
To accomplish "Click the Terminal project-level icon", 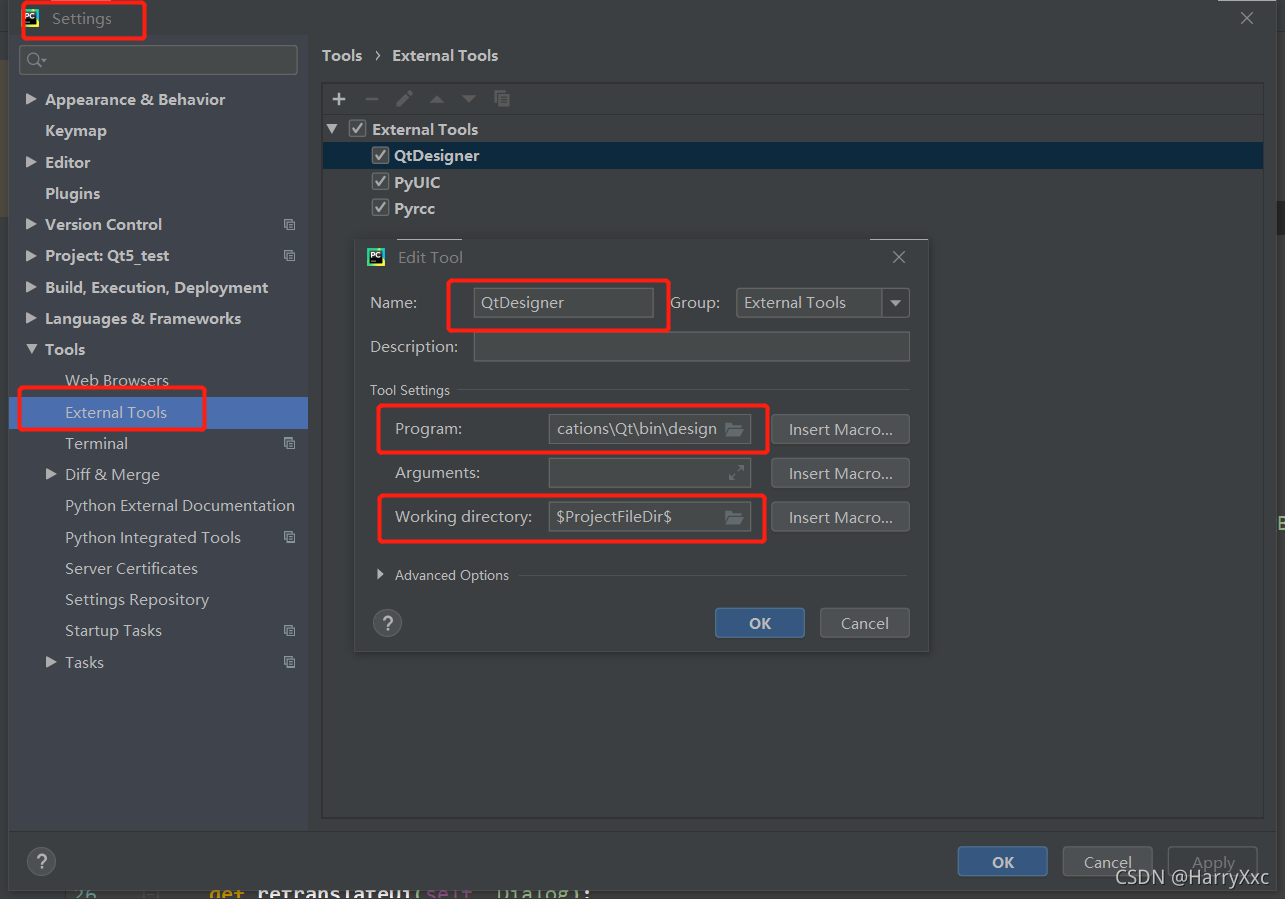I will [x=289, y=443].
